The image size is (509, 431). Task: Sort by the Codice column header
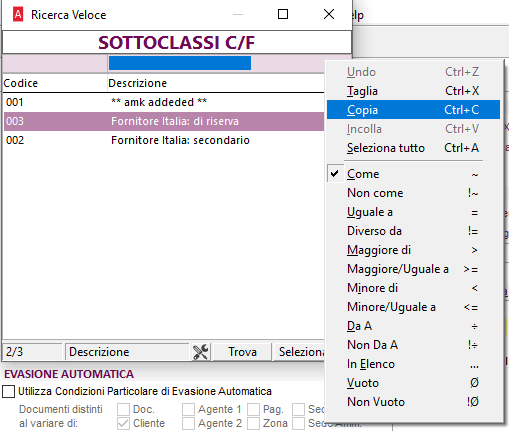coord(55,83)
